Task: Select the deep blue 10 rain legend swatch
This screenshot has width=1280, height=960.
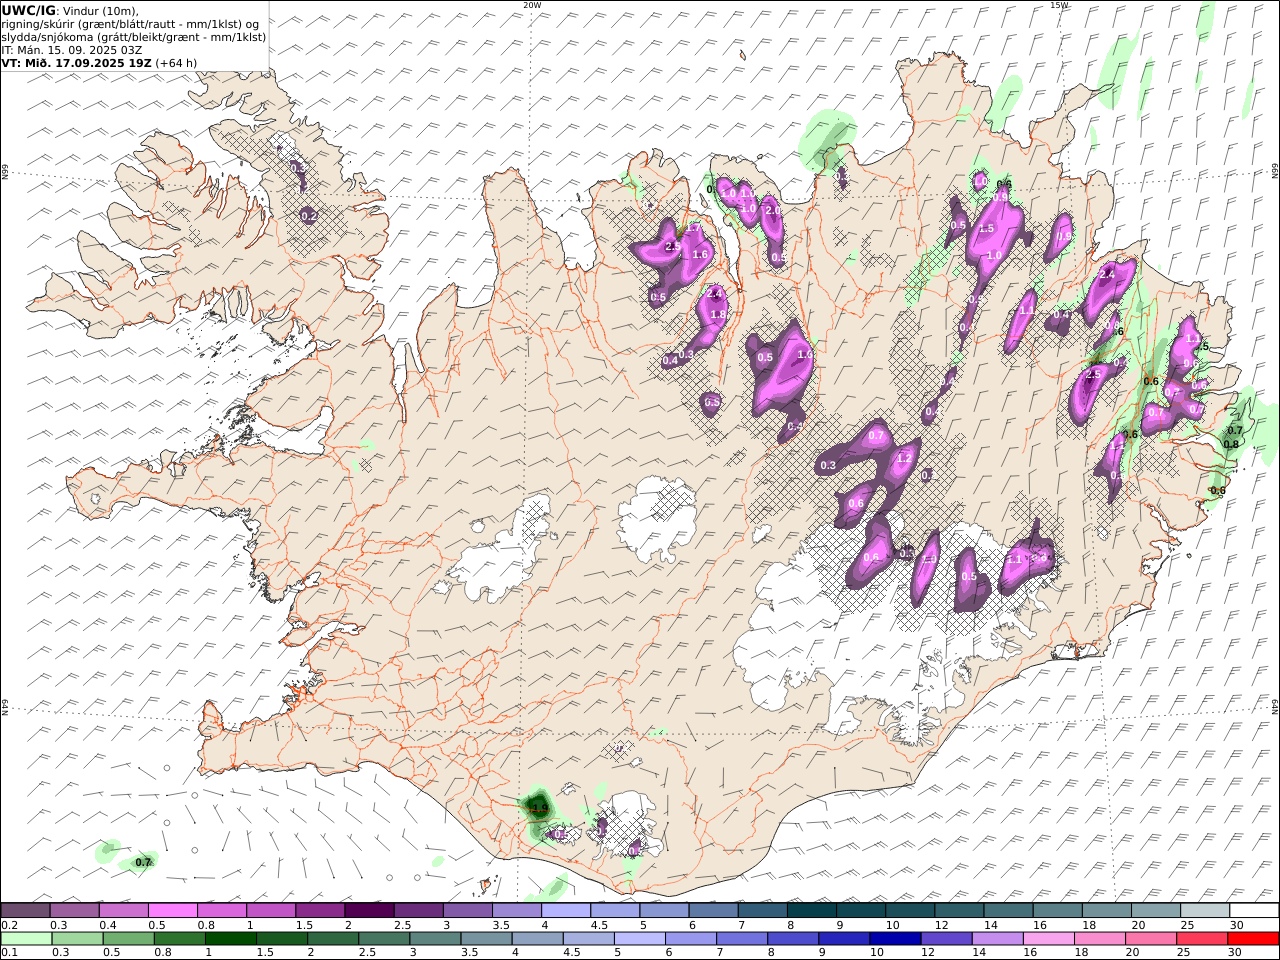Action: point(895,939)
